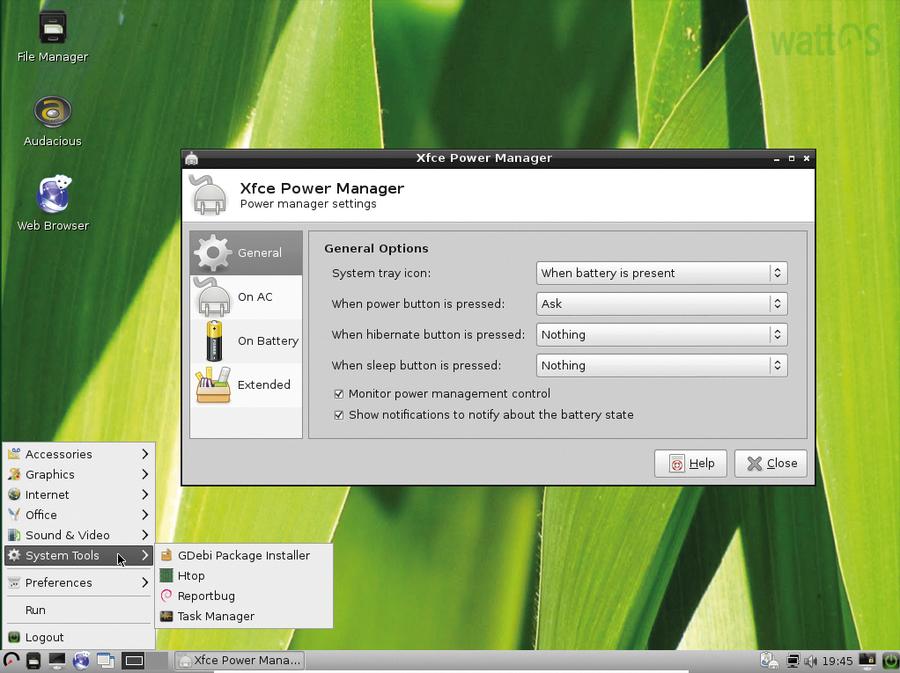Click the Help button

pos(690,464)
